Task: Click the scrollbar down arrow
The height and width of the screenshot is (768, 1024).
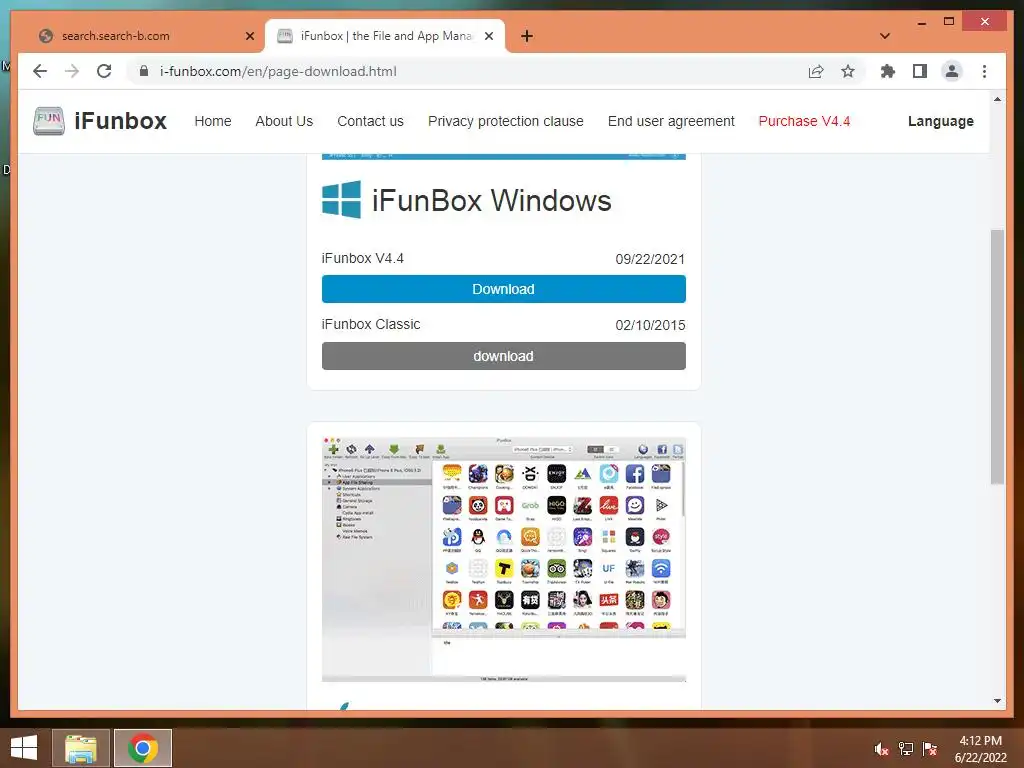Action: tap(997, 701)
